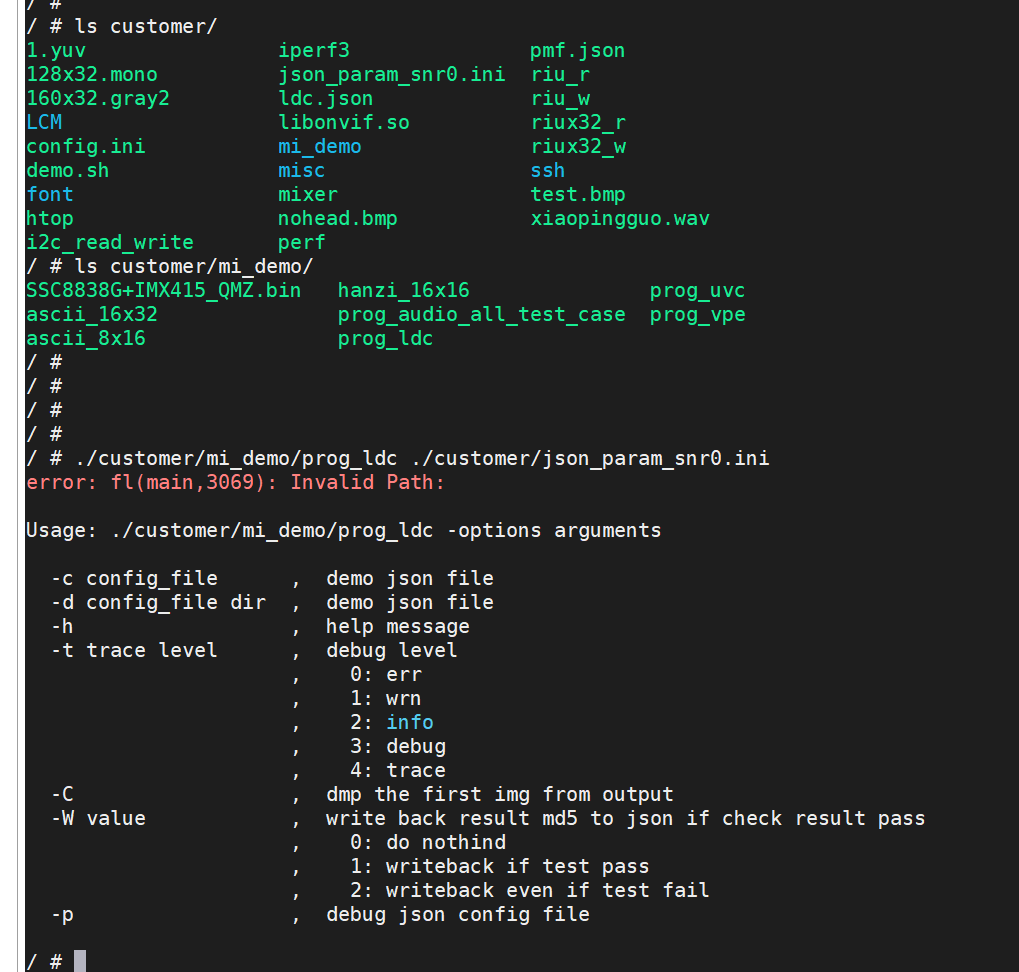Click the -W value option text
This screenshot has height=972, width=1019.
(98, 819)
